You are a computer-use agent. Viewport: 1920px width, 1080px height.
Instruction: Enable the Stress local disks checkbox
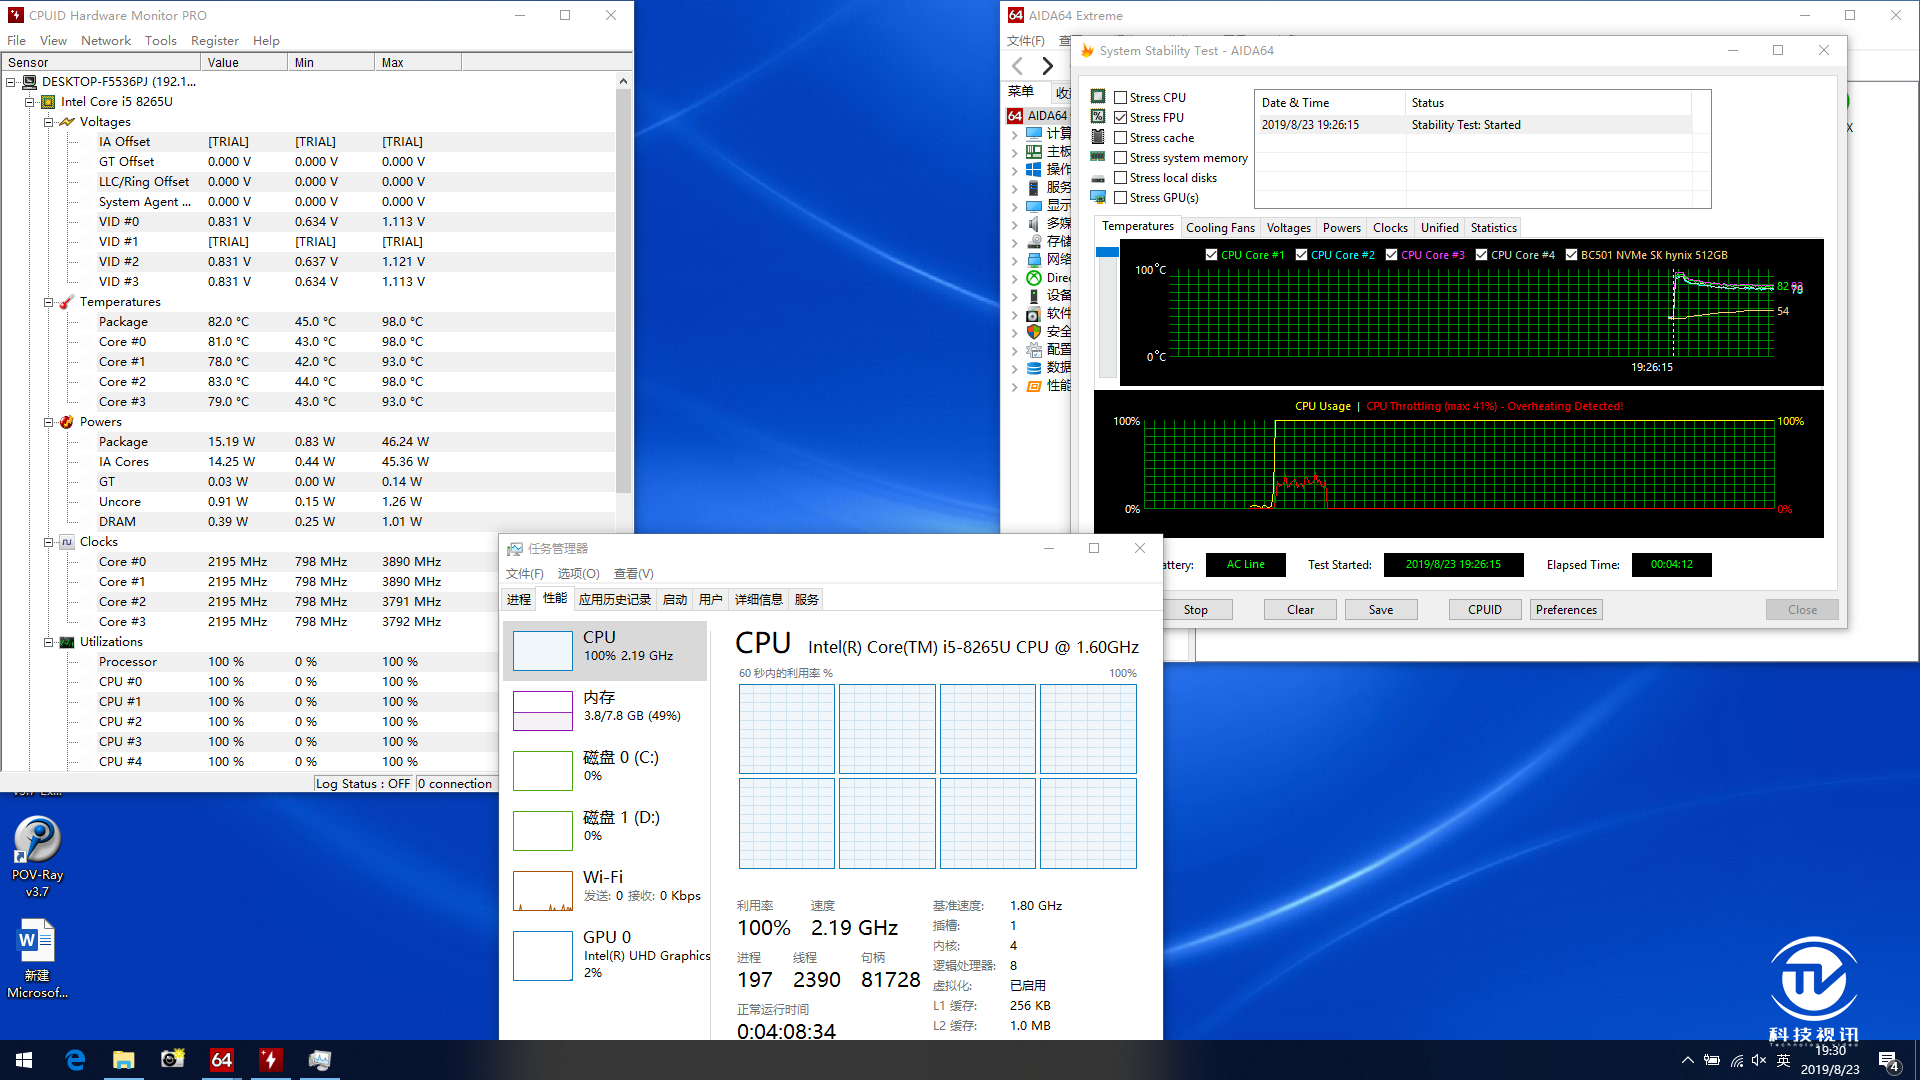(x=1121, y=177)
